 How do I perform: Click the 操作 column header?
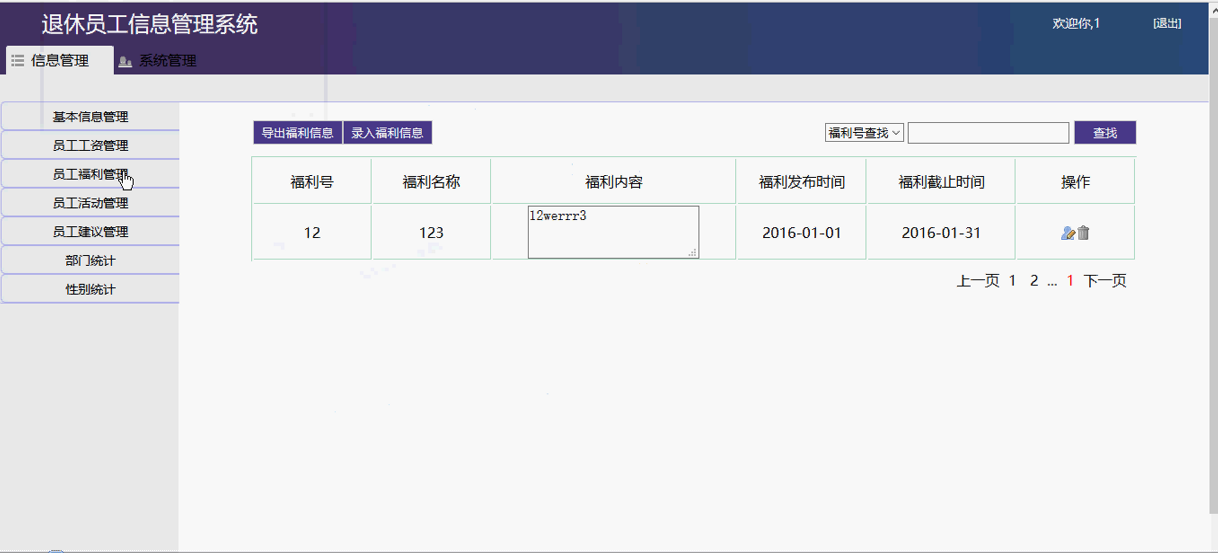click(x=1076, y=182)
